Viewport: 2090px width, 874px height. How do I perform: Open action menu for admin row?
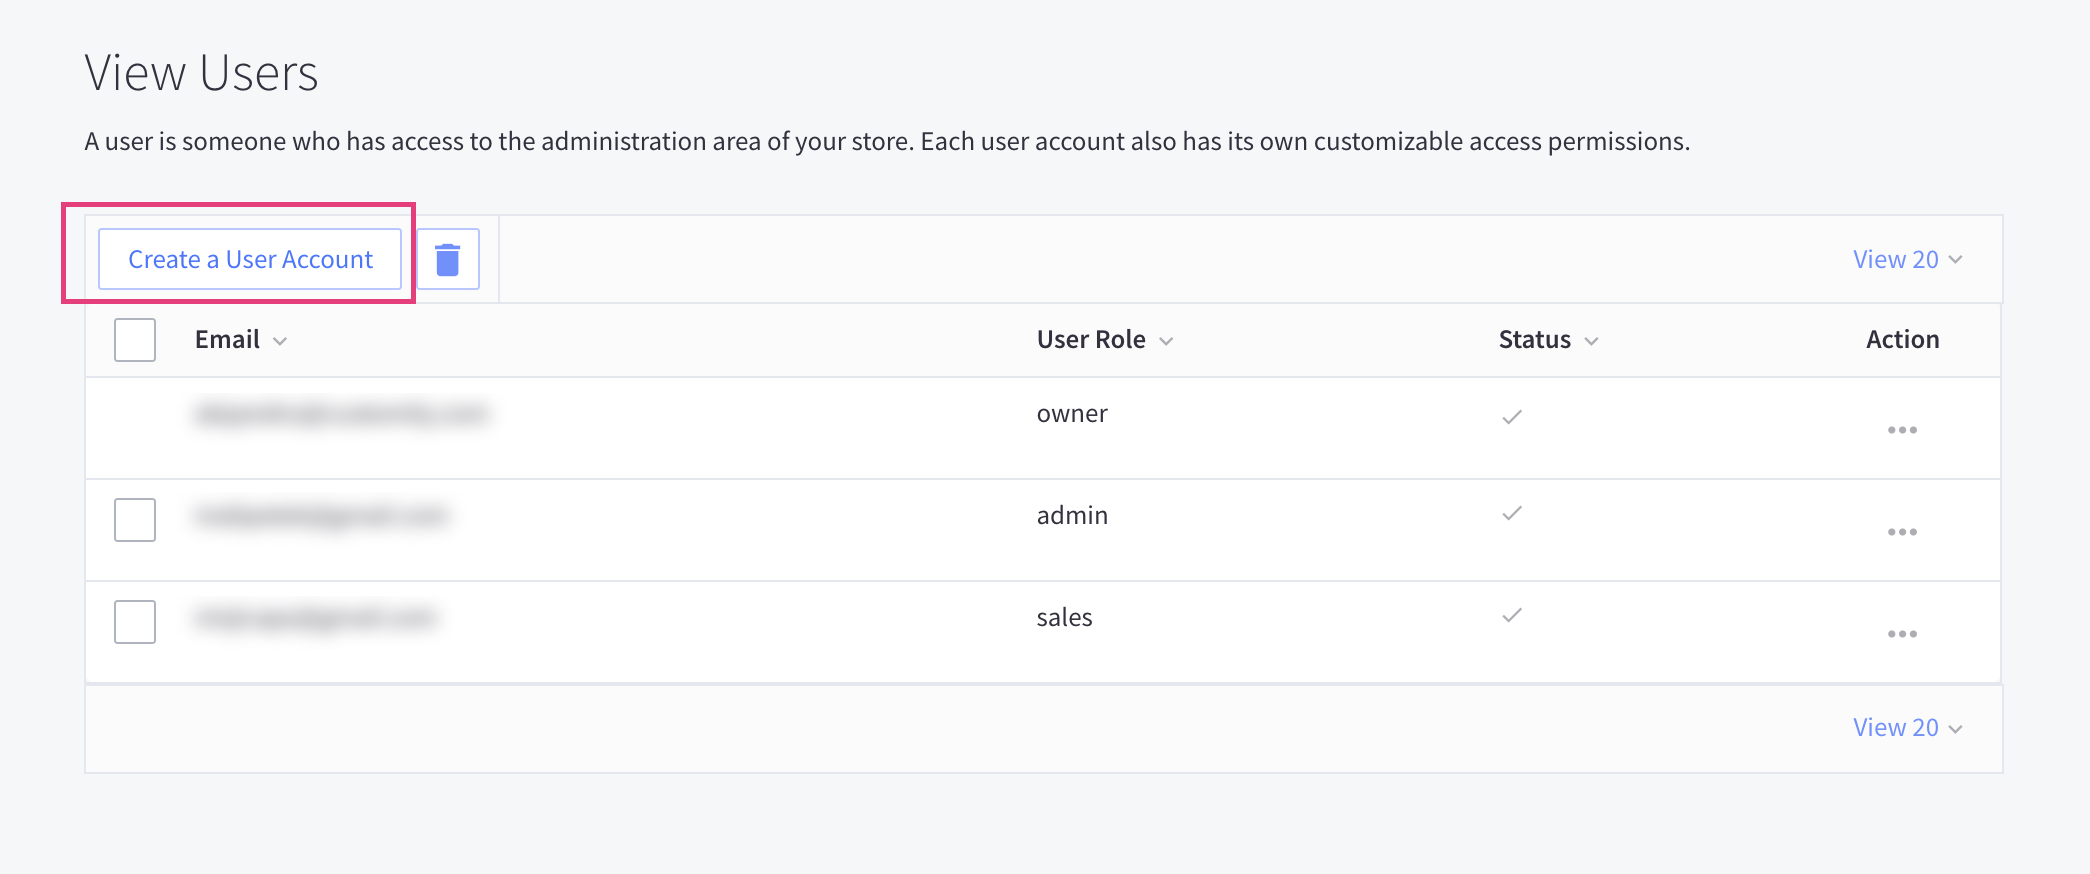point(1902,532)
